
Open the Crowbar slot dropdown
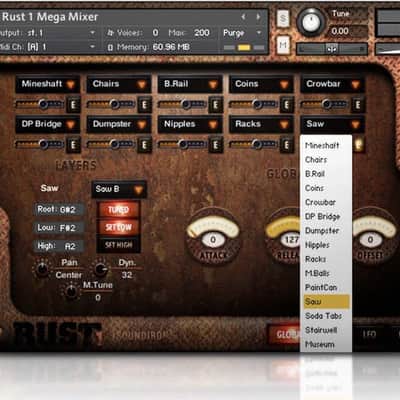coord(332,84)
